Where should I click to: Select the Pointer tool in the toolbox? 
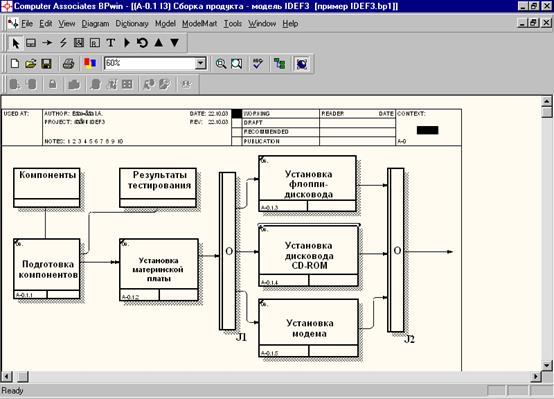point(16,43)
